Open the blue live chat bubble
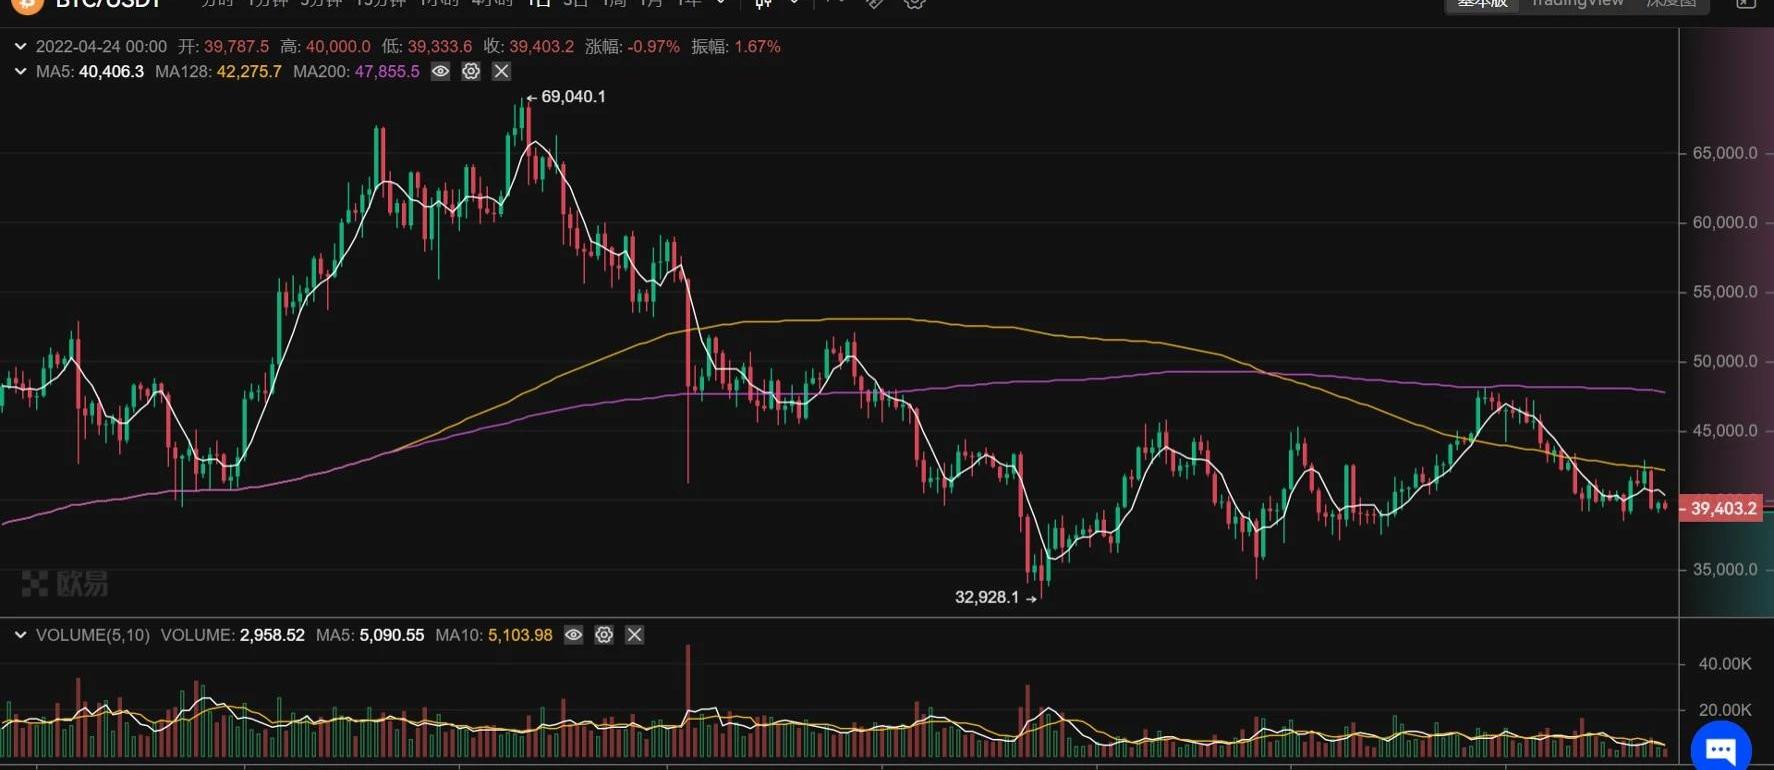Viewport: 1774px width, 770px height. 1720,748
